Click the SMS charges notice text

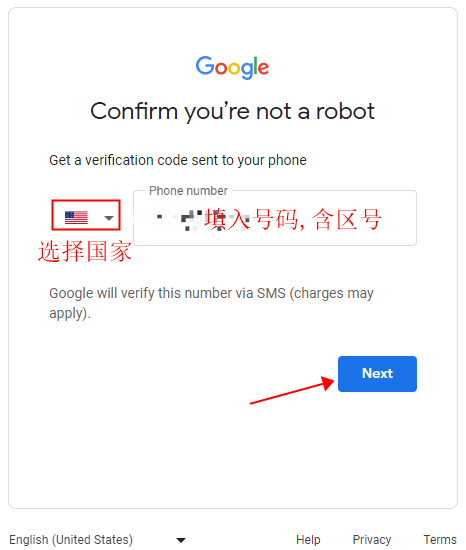(x=211, y=303)
